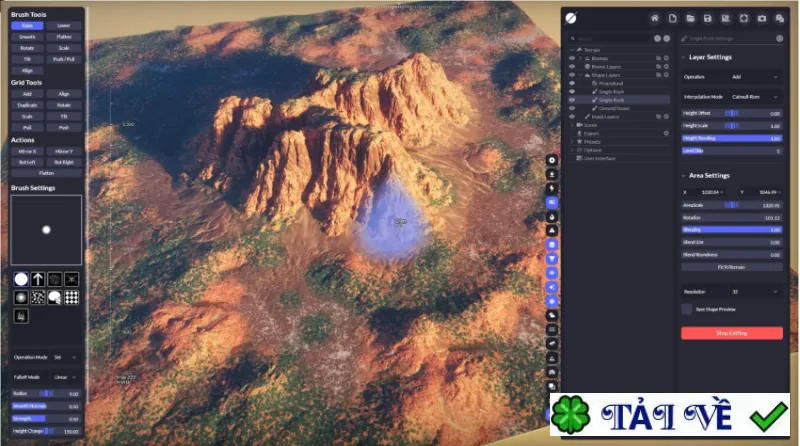The image size is (800, 446).
Task: Click the funnel filter icon in vertical toolbar
Action: (x=552, y=259)
